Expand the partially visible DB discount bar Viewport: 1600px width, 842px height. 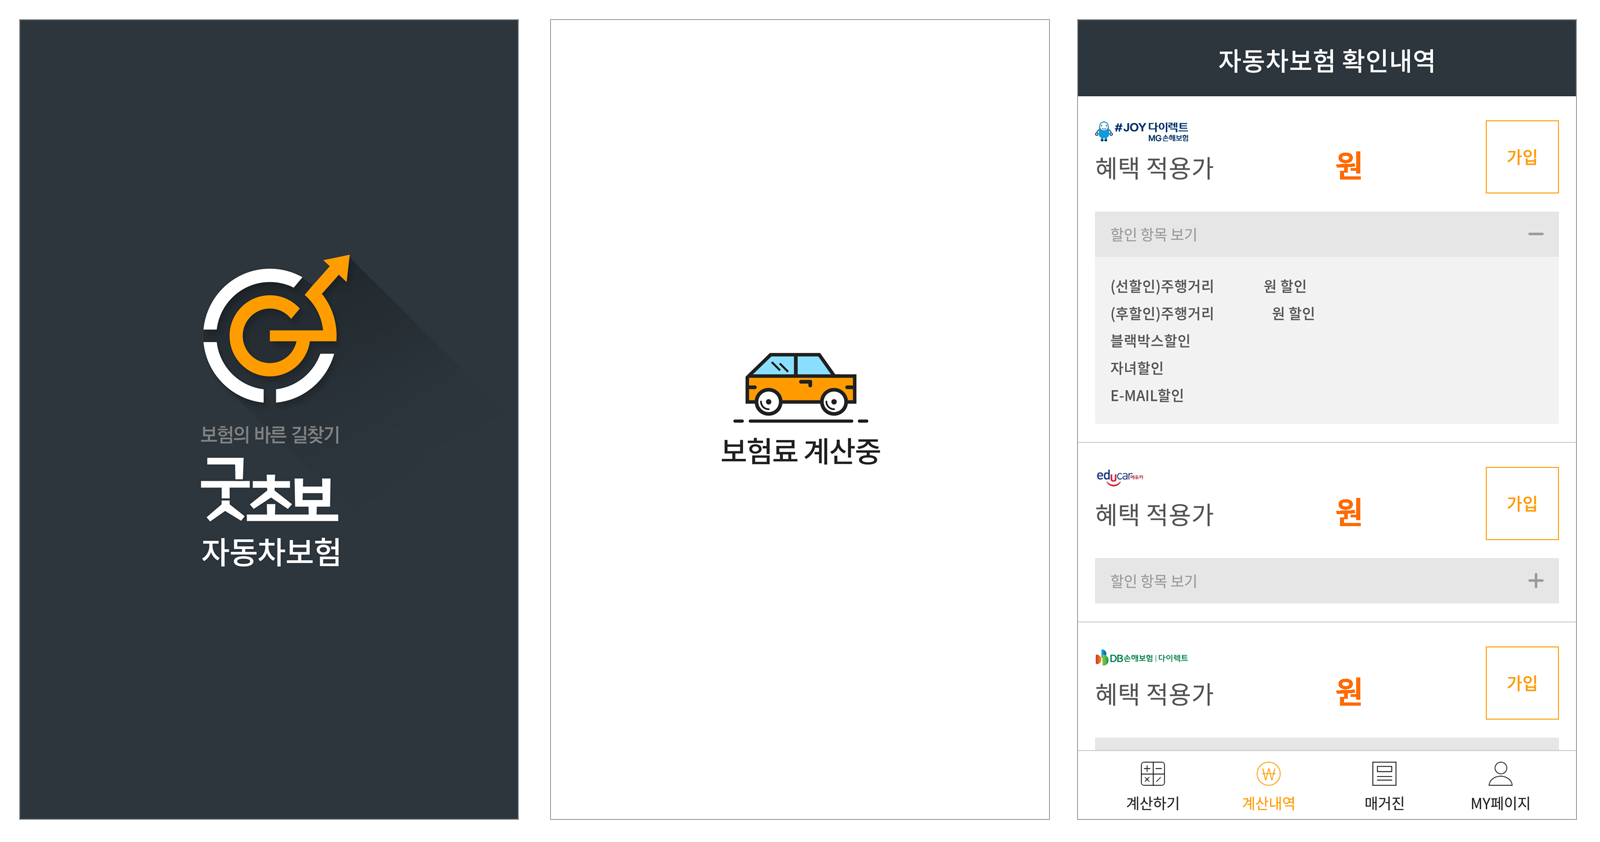(1326, 744)
